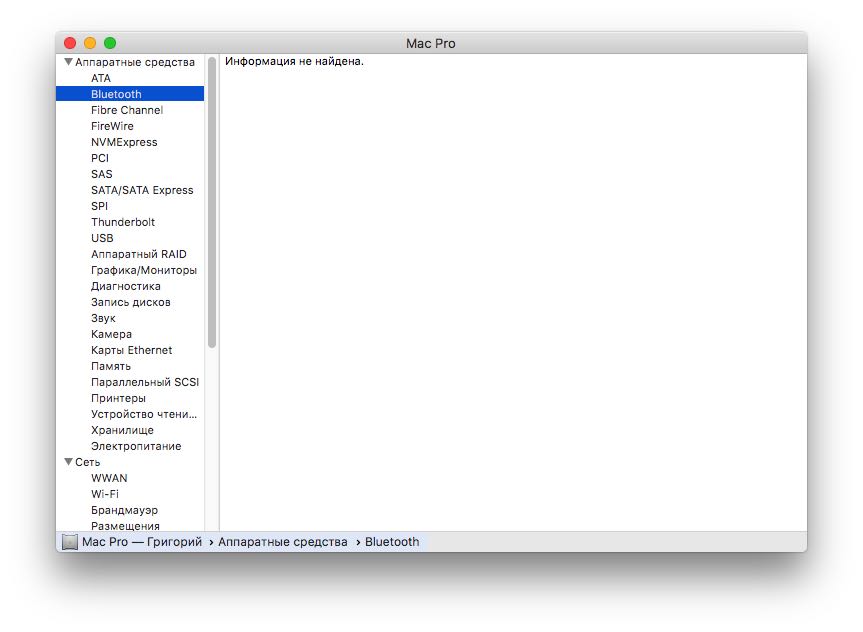The height and width of the screenshot is (632, 863).
Task: Click the Сеть sidebar header
Action: click(88, 462)
